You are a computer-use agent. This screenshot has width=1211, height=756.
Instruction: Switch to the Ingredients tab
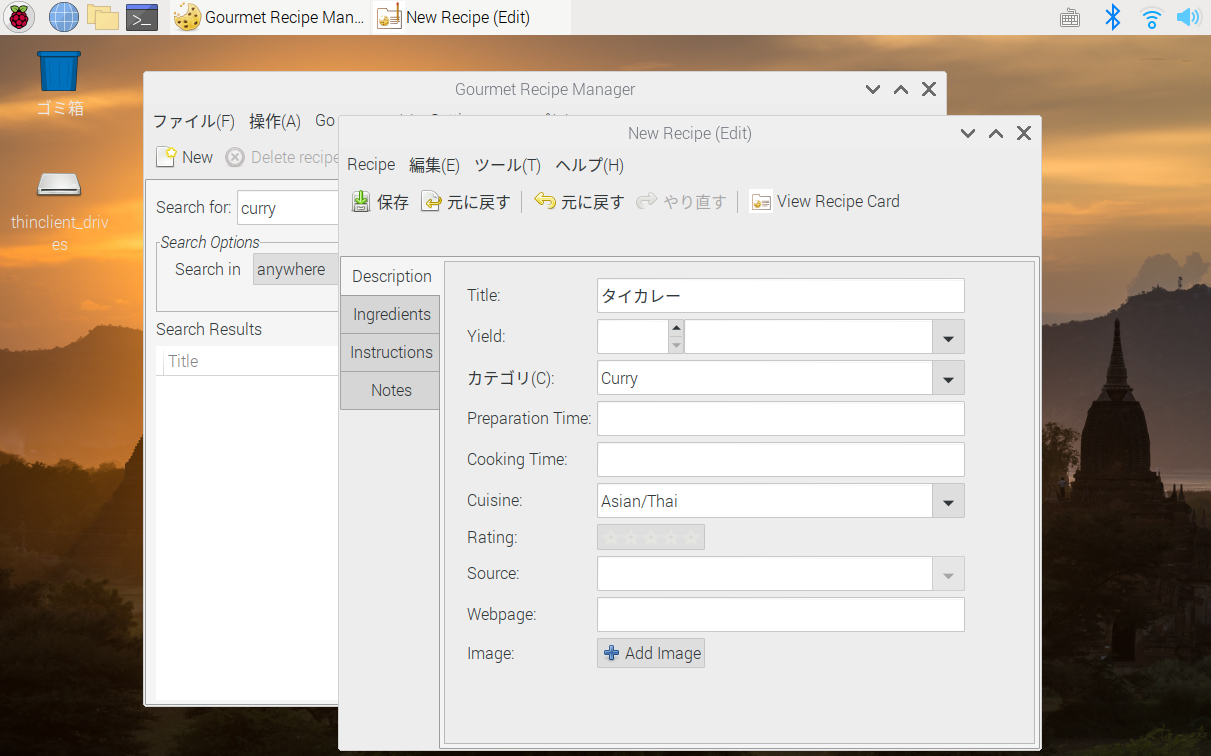(390, 314)
